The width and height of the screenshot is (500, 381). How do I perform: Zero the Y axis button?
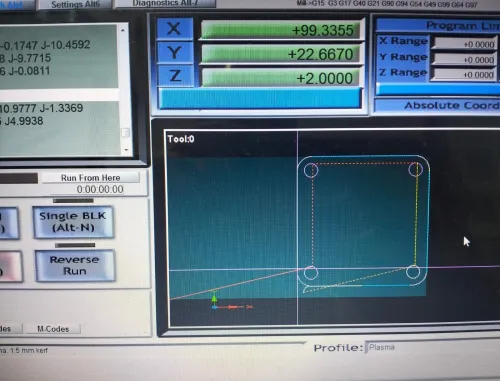click(x=174, y=53)
